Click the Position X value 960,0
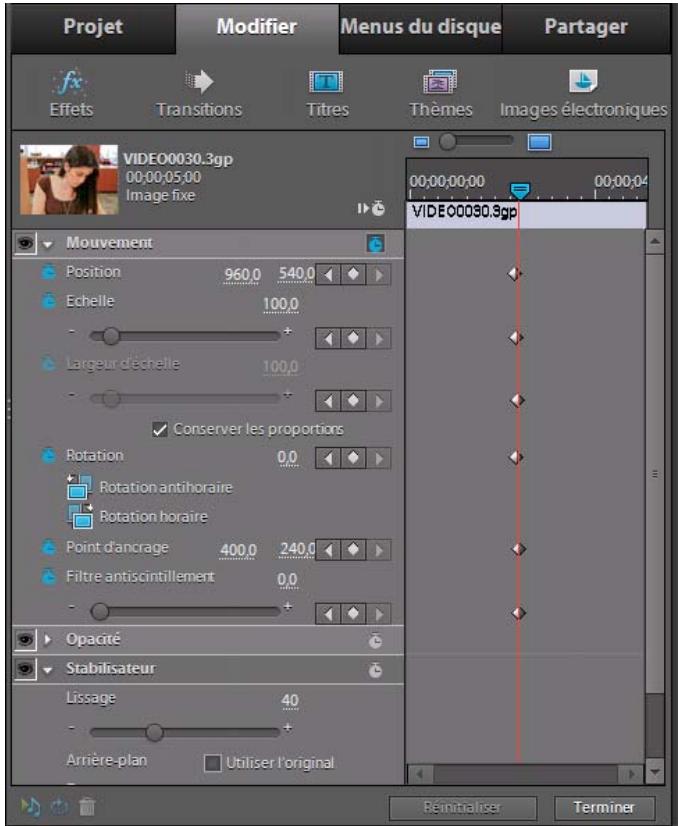This screenshot has width=678, height=826. tap(242, 274)
